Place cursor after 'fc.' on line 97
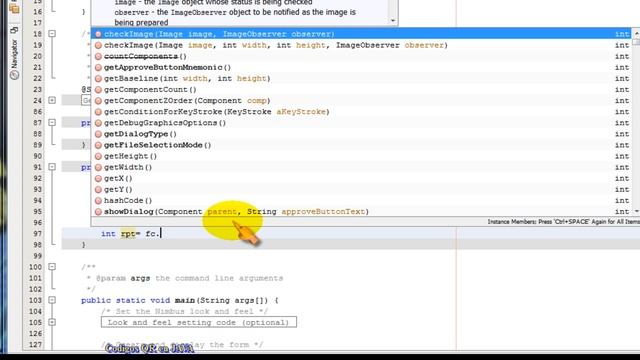The image size is (640, 360). coord(161,233)
